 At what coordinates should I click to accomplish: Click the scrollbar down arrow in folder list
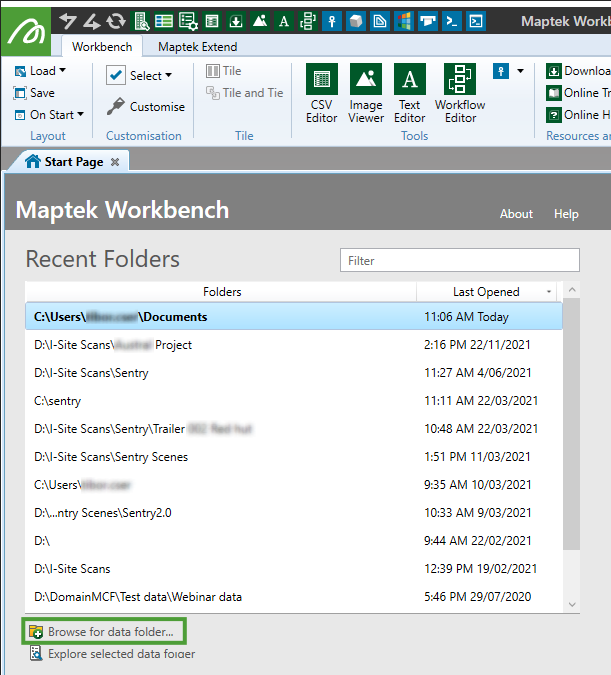coord(572,604)
